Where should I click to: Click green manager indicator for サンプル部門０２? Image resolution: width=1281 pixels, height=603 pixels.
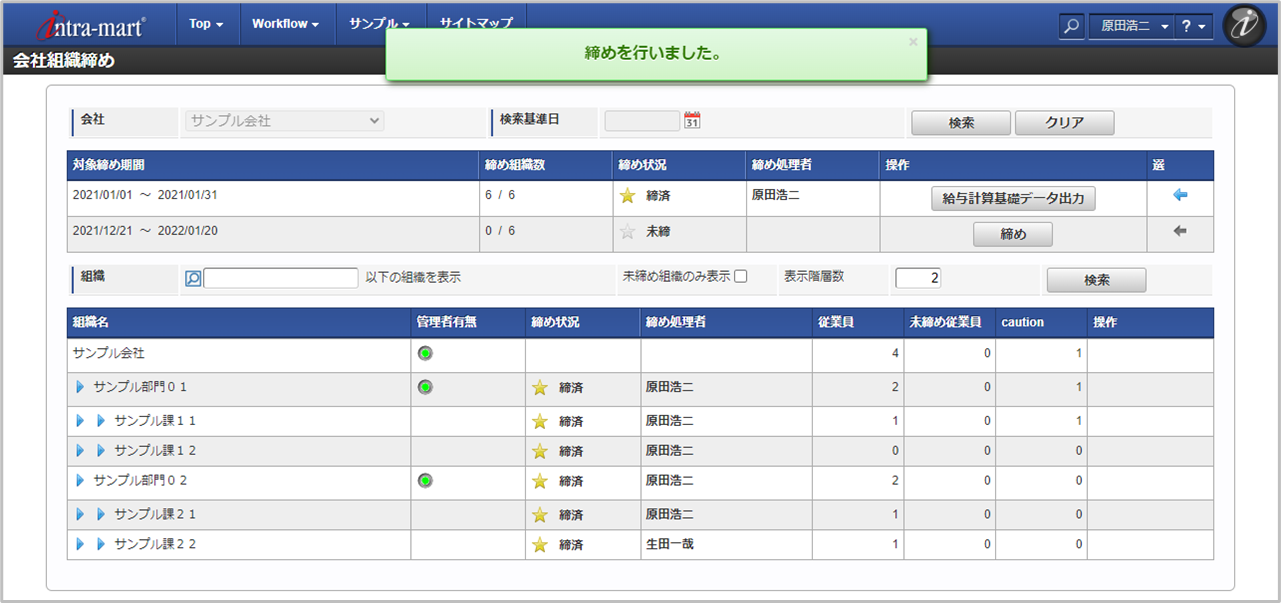pos(425,481)
